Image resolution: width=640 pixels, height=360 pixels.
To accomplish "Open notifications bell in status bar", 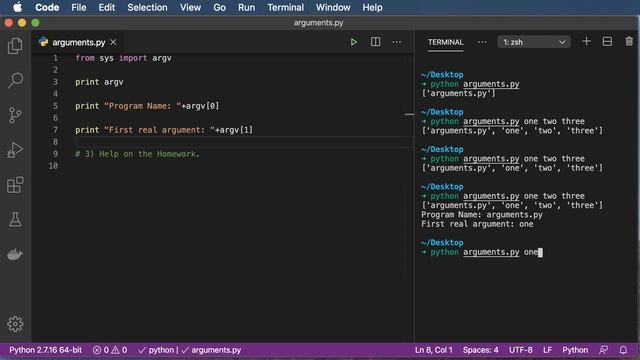I will click(623, 350).
